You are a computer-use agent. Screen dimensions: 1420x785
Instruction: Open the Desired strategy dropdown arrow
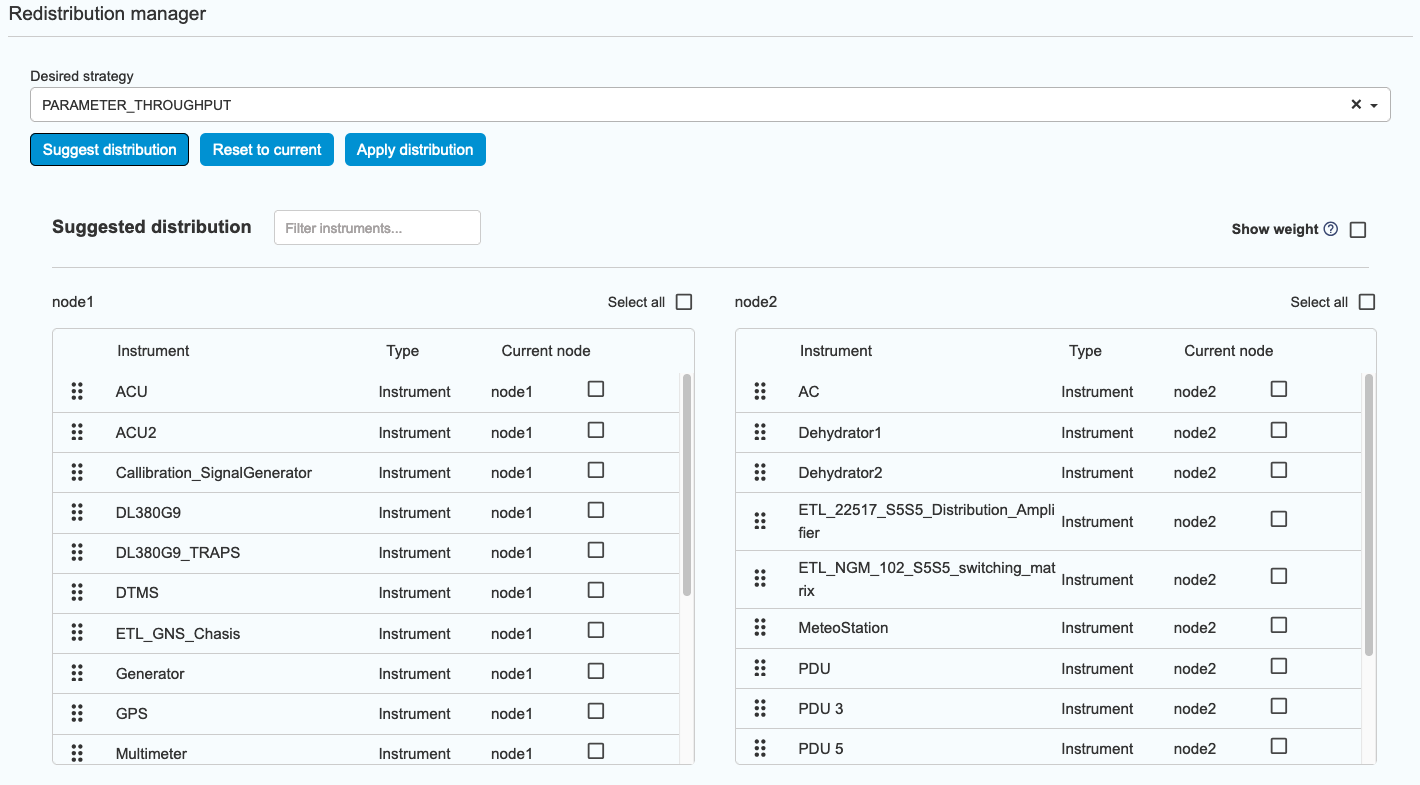point(1375,105)
